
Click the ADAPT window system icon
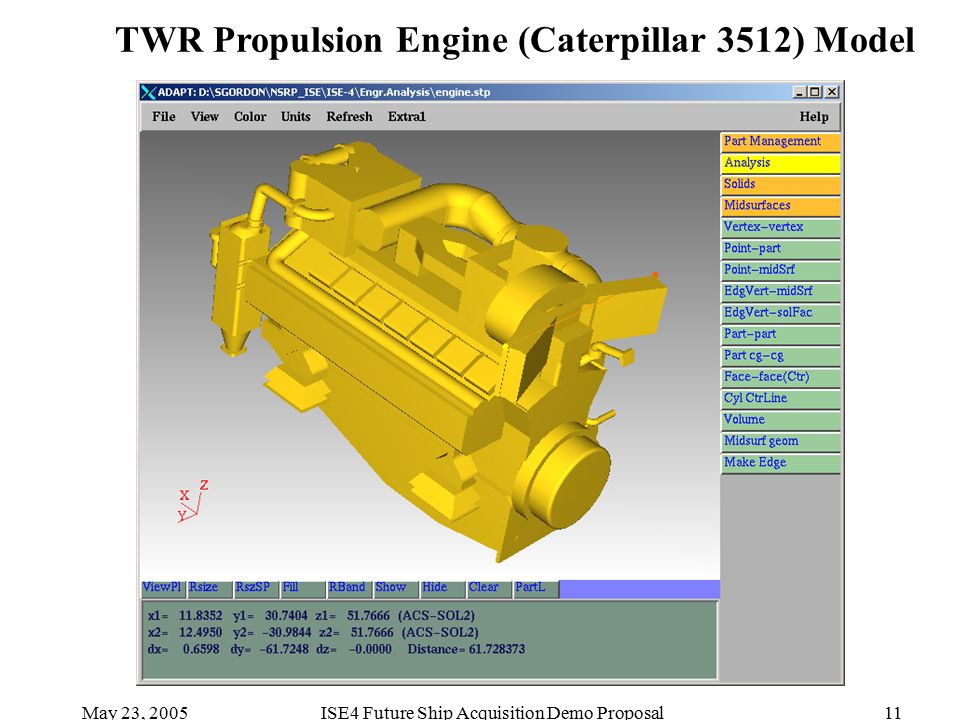click(148, 92)
